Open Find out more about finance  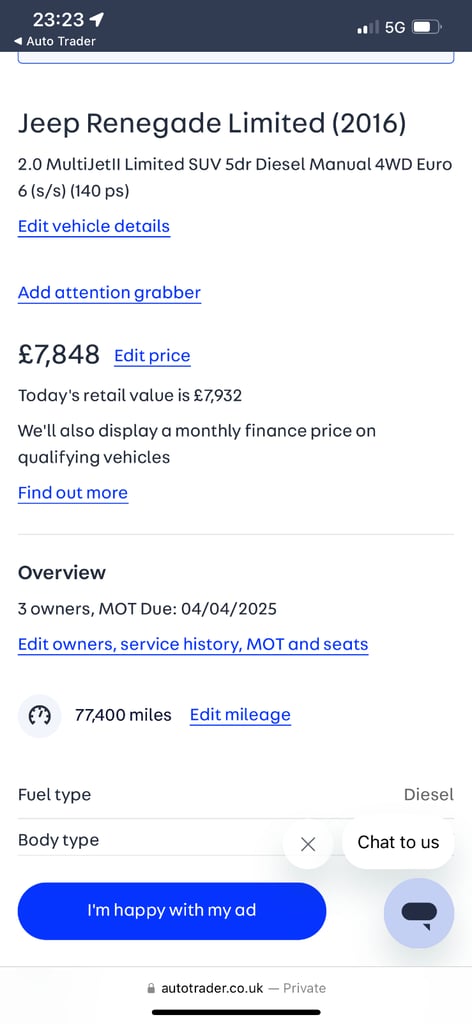[72, 493]
